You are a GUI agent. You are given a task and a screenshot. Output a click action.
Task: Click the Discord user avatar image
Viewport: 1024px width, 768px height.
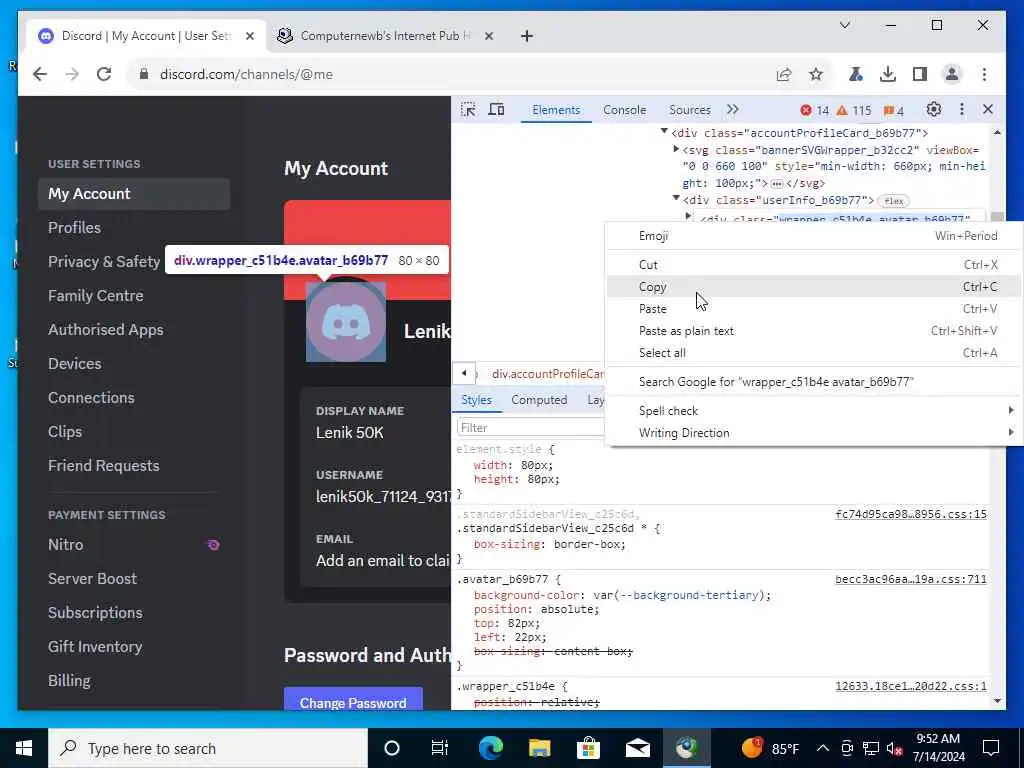click(x=346, y=322)
